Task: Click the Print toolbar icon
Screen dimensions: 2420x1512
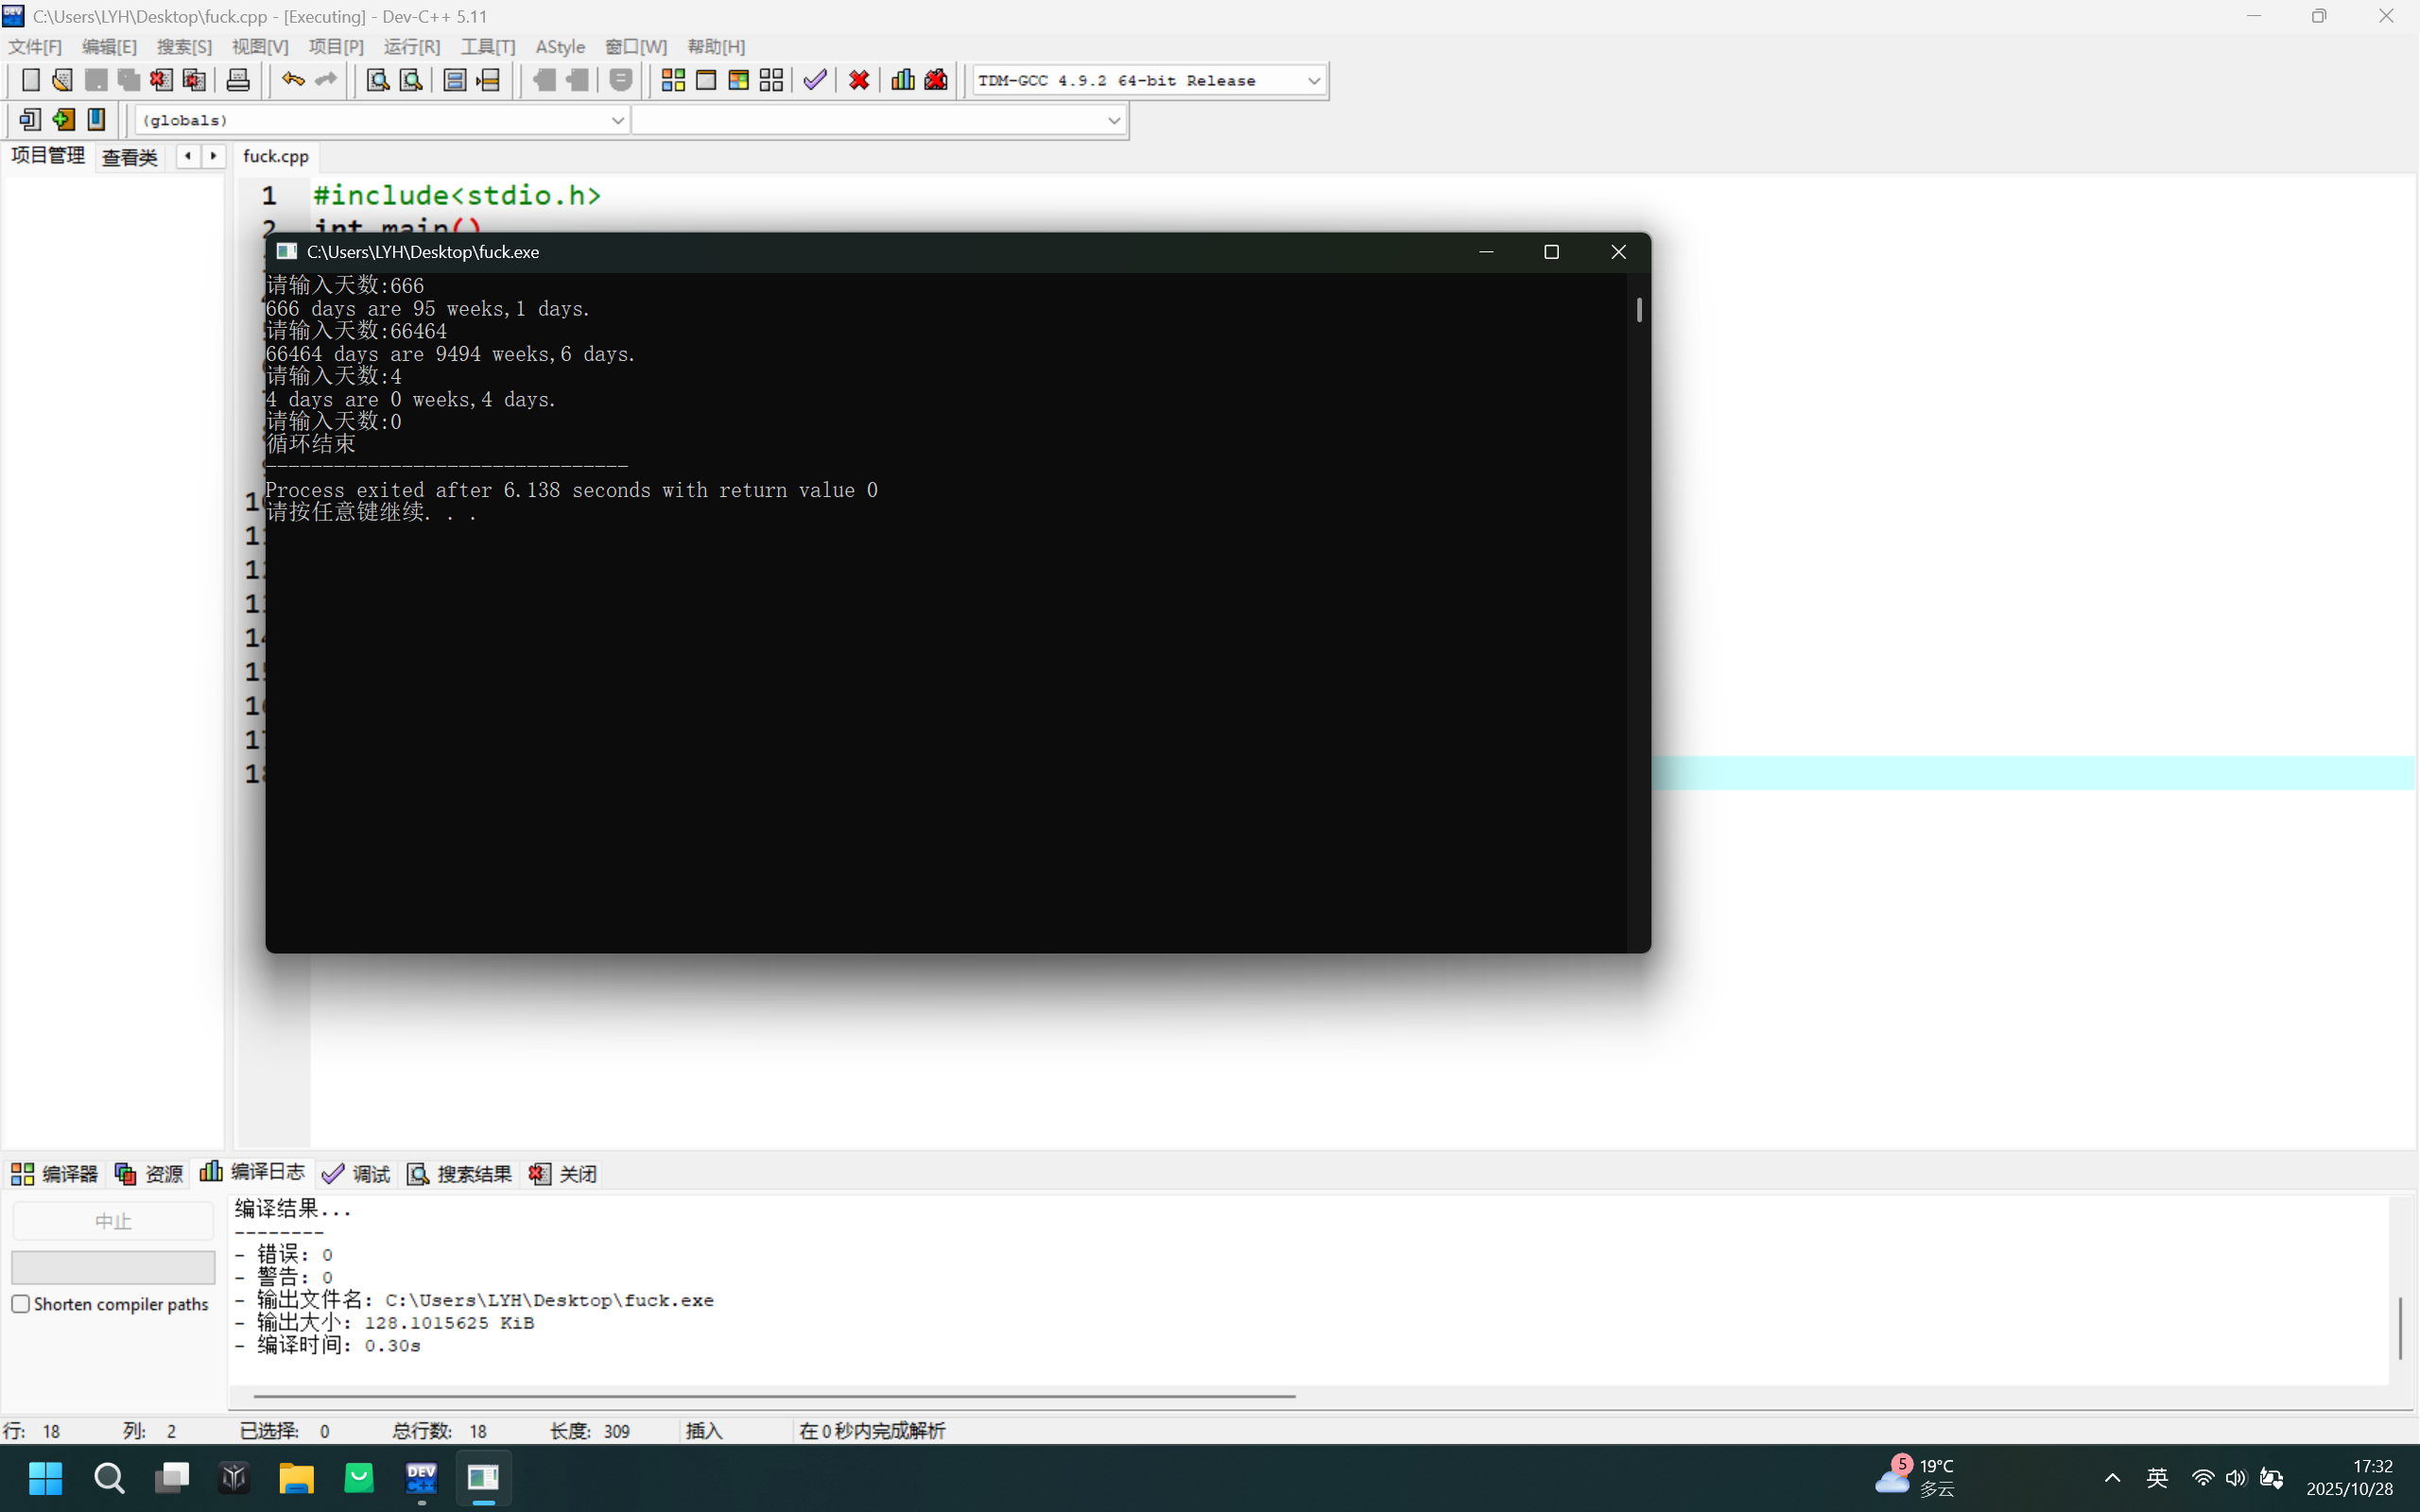Action: click(238, 80)
